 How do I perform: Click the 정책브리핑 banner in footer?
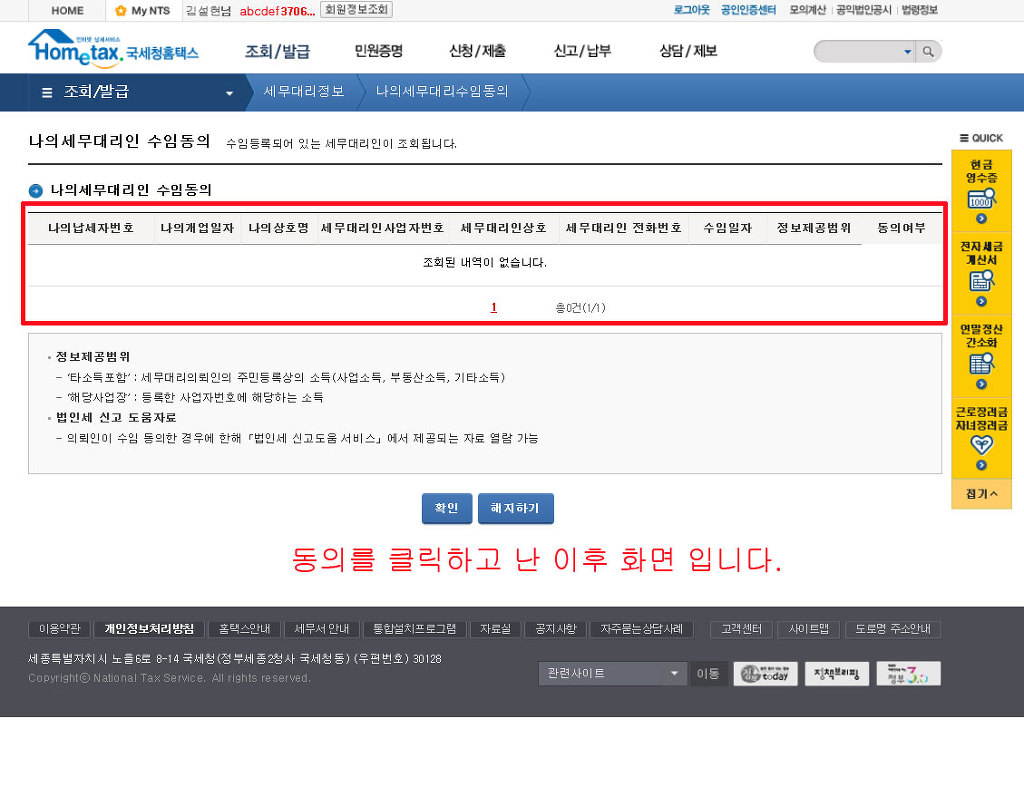837,674
